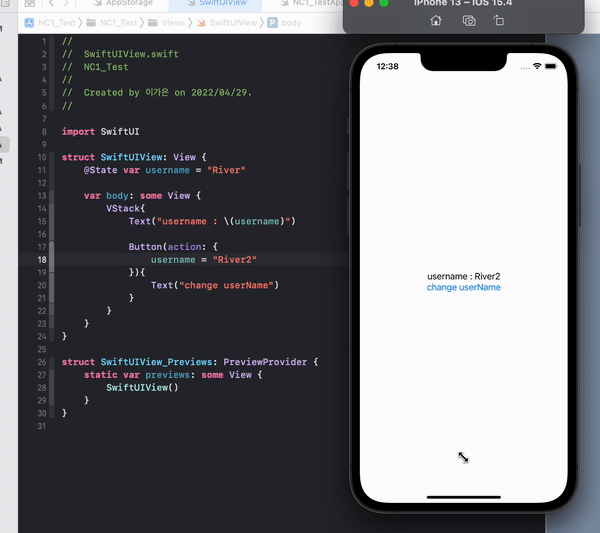The width and height of the screenshot is (600, 533).
Task: Click Text("username : \(username)") code line
Action: [x=212, y=222]
